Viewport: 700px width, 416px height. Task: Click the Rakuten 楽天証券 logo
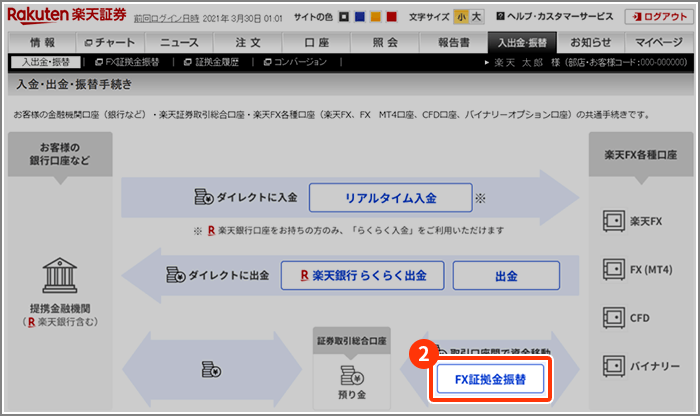(x=67, y=16)
